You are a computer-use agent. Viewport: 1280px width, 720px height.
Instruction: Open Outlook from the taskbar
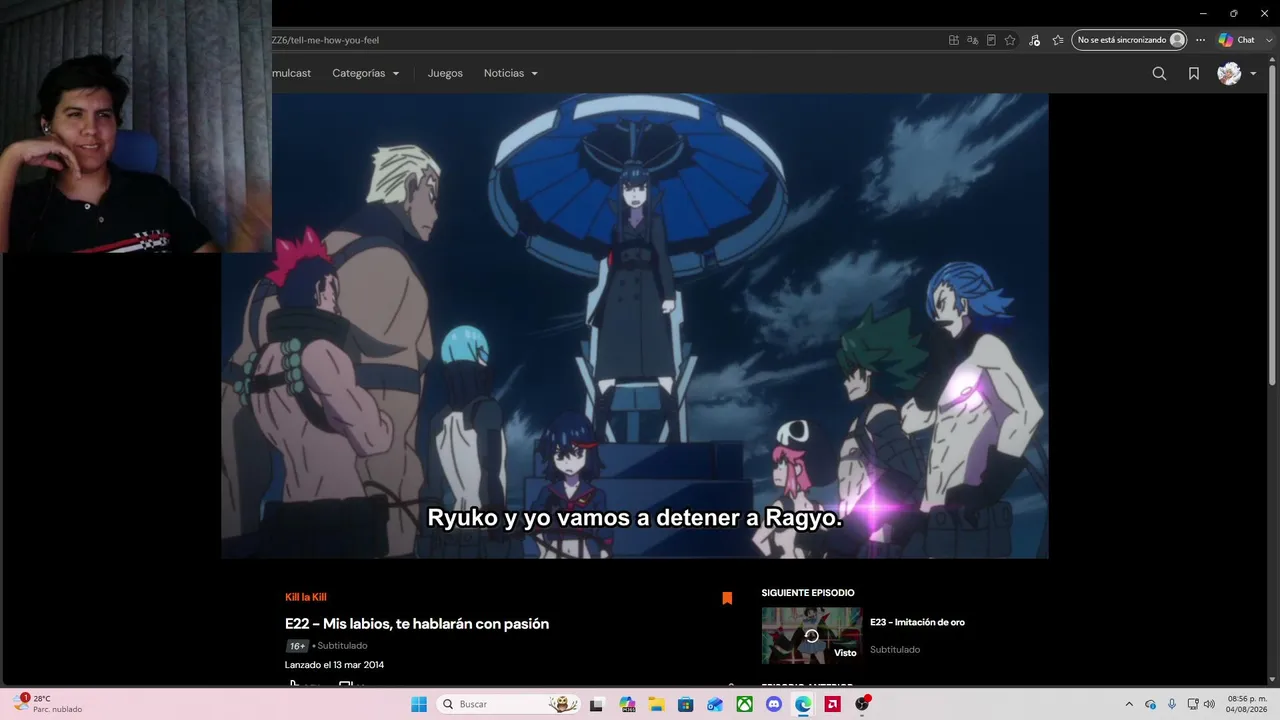pos(715,704)
